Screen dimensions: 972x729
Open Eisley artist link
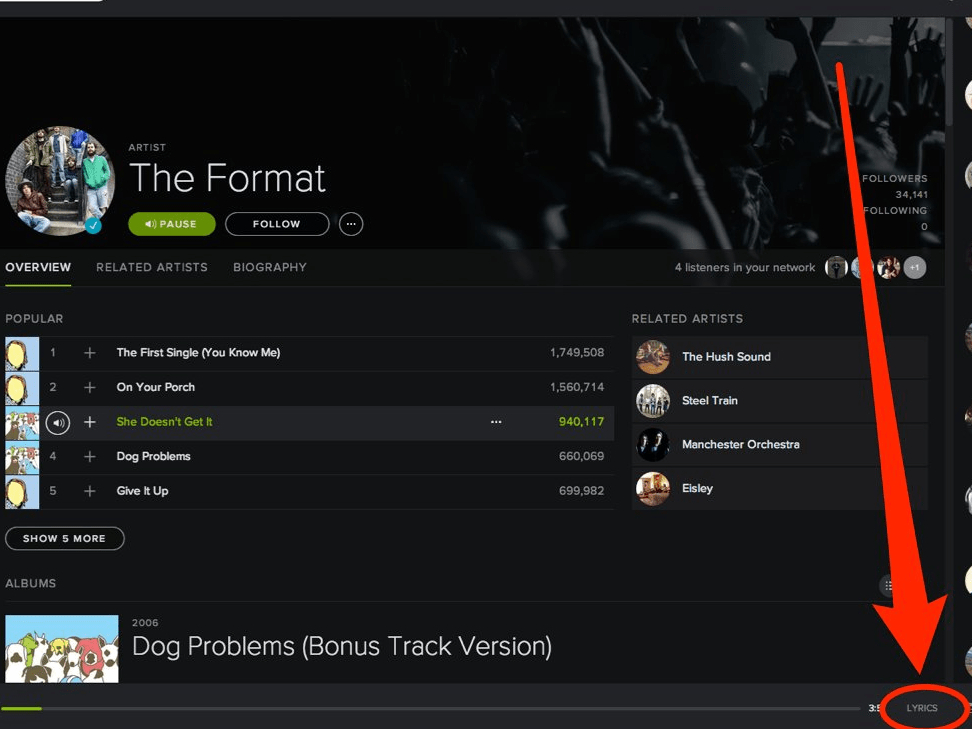697,488
